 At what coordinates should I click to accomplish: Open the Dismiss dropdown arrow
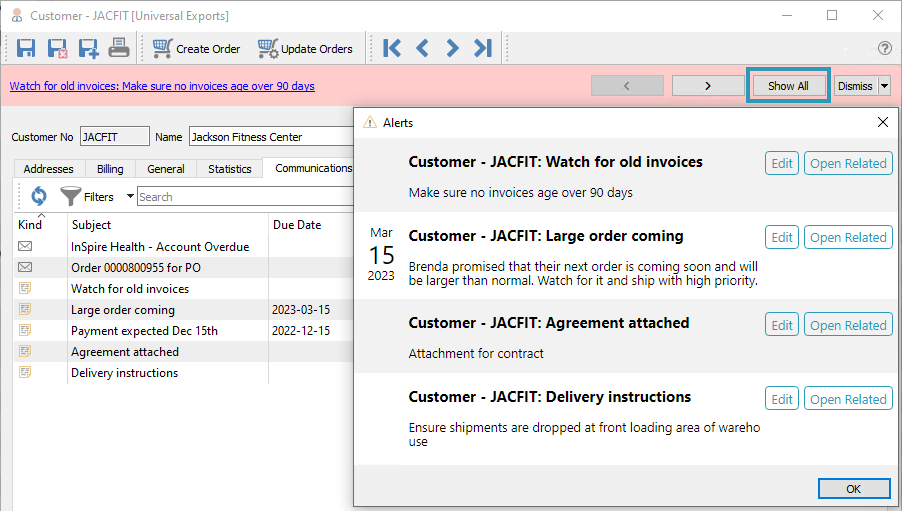coord(884,86)
